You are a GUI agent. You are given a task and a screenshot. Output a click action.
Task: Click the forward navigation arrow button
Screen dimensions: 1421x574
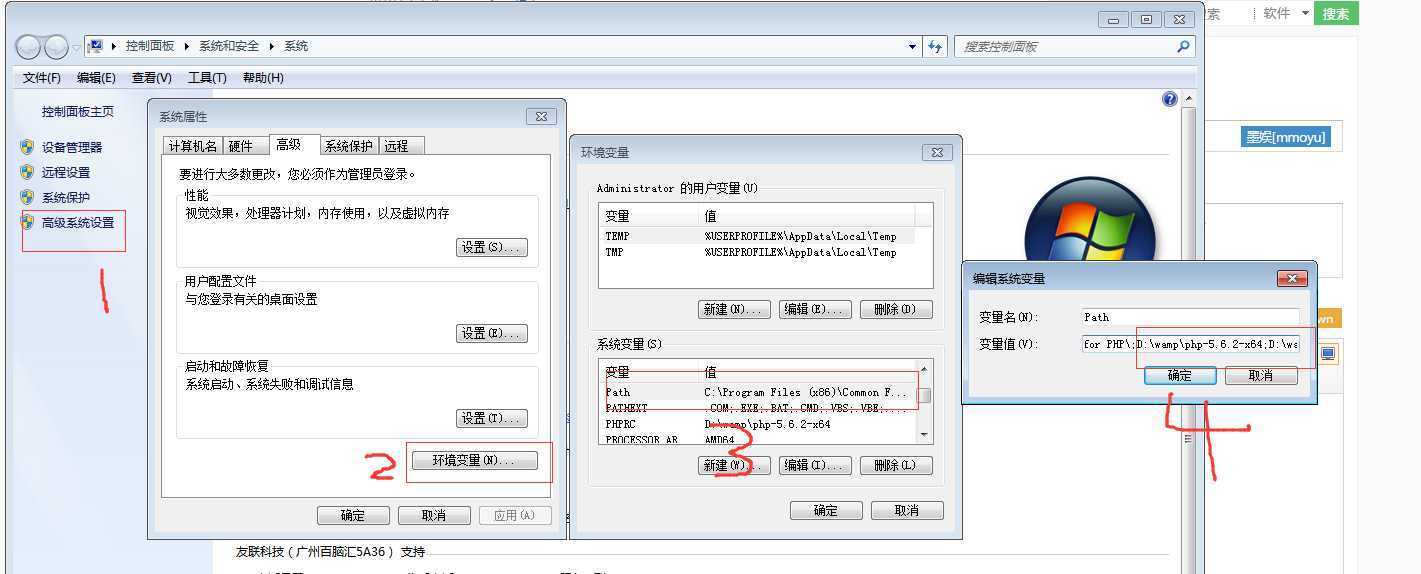[x=56, y=47]
